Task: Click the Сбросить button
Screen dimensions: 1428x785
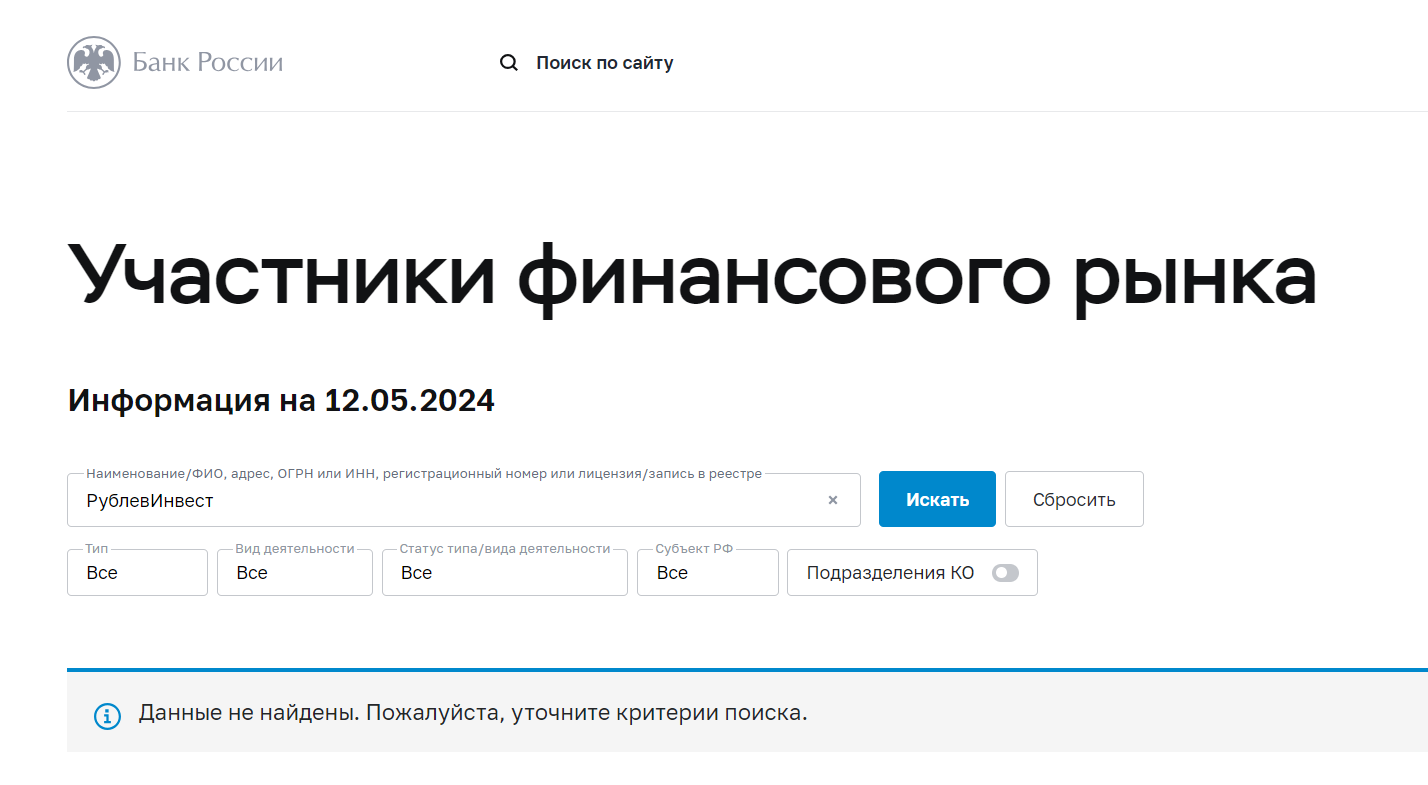Action: (x=1074, y=499)
